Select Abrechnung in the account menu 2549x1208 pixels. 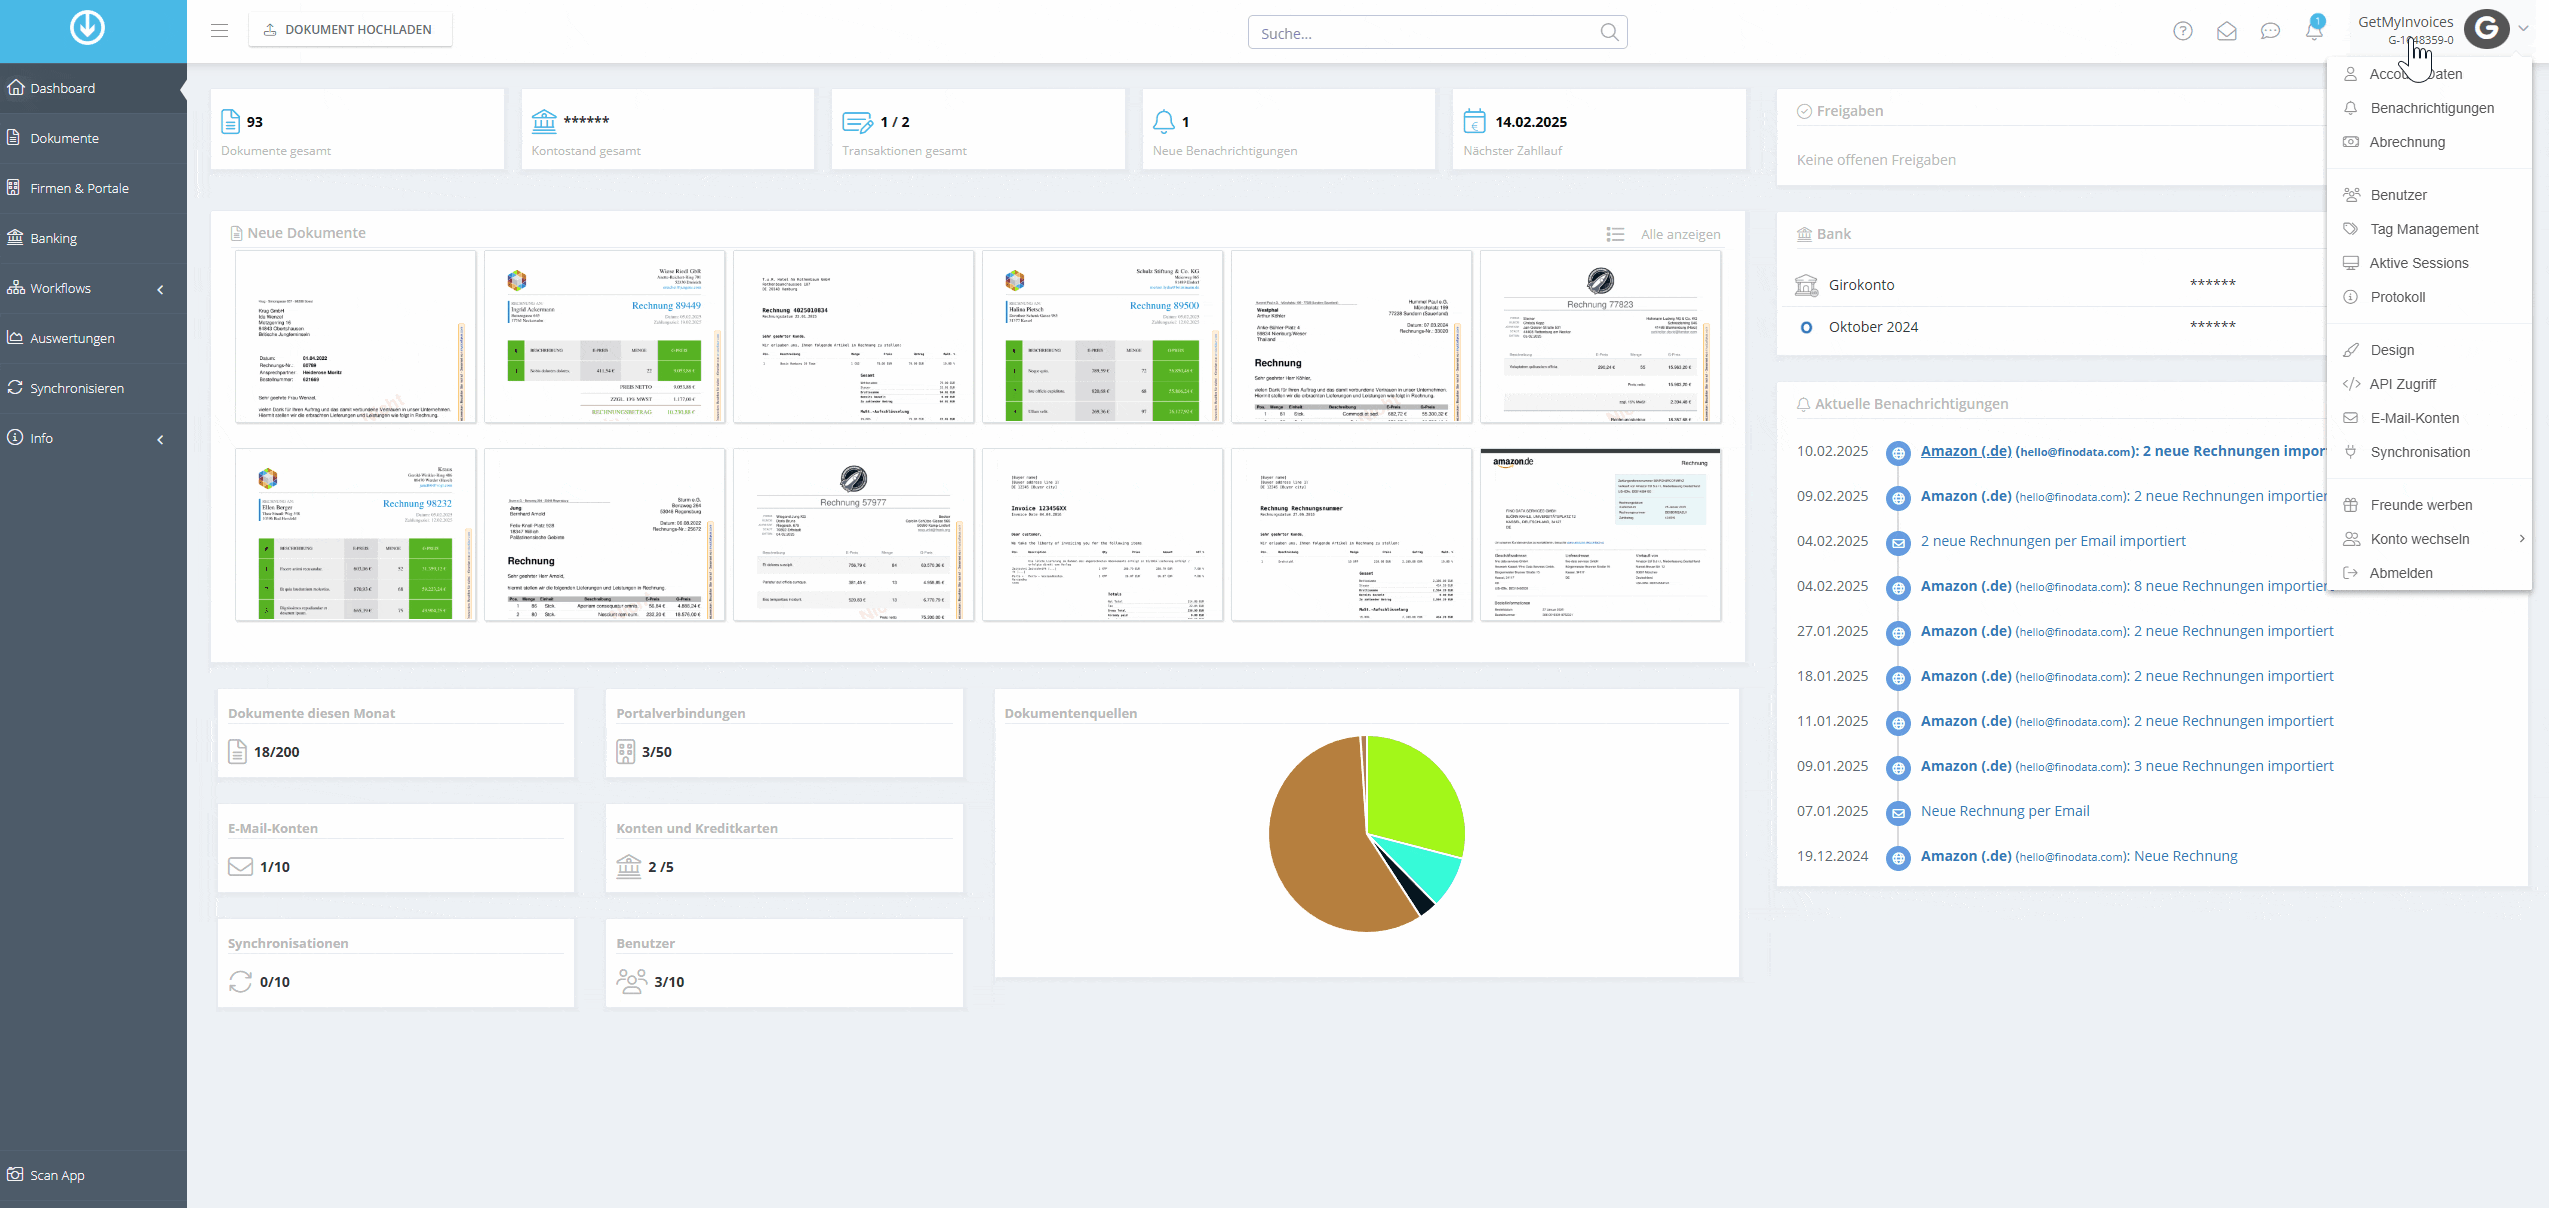(x=2430, y=142)
